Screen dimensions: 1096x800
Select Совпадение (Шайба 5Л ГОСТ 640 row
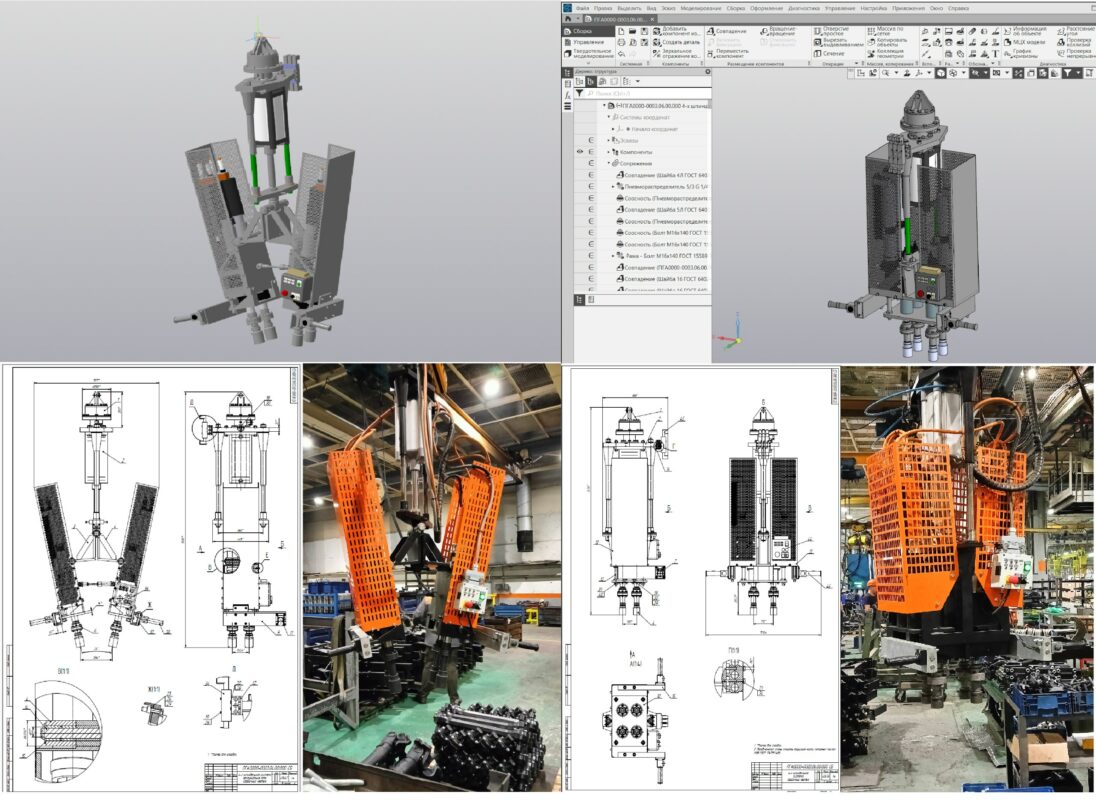pos(661,210)
